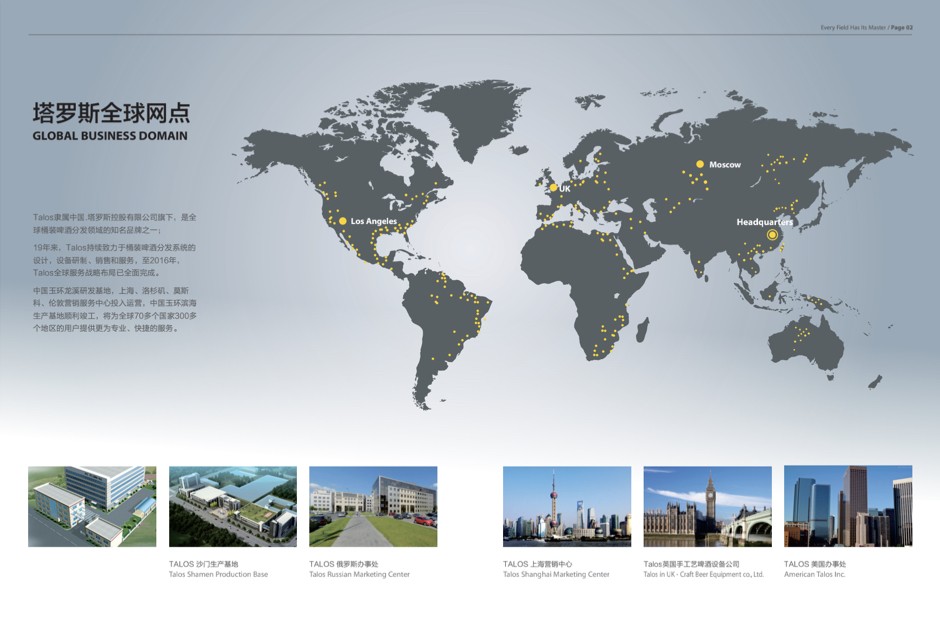Click the GLOBAL BUSINESS DOMAIN heading
This screenshot has height=637, width=940.
[110, 136]
